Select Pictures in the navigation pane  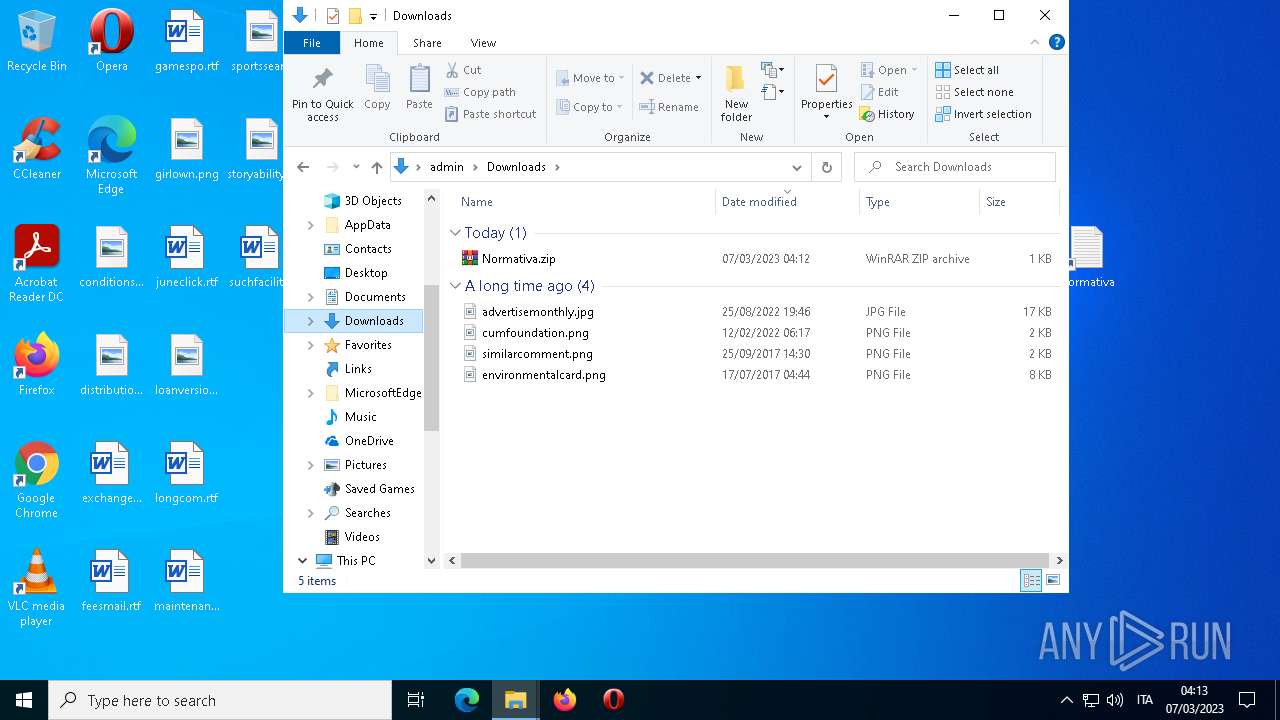(x=366, y=465)
